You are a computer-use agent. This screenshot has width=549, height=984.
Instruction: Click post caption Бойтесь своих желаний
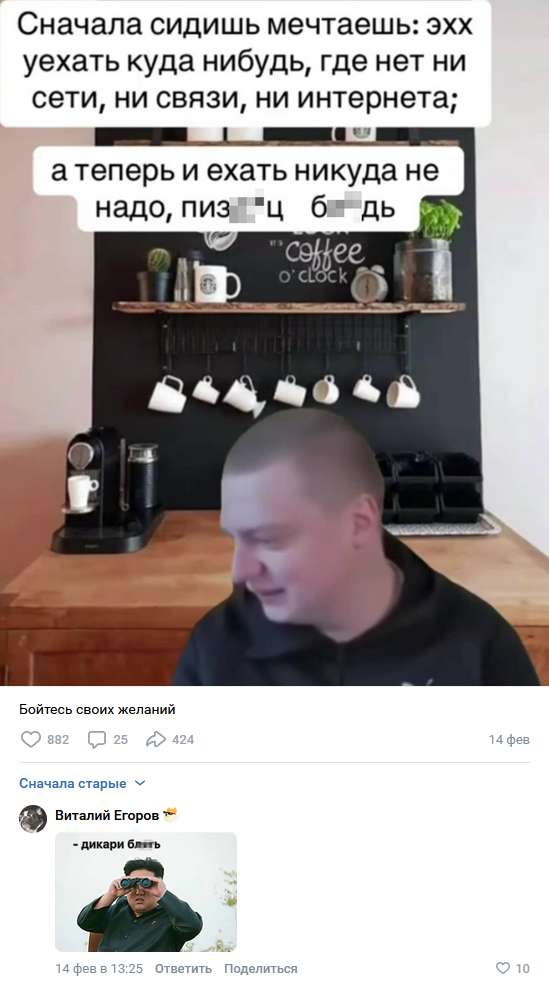[x=97, y=710]
